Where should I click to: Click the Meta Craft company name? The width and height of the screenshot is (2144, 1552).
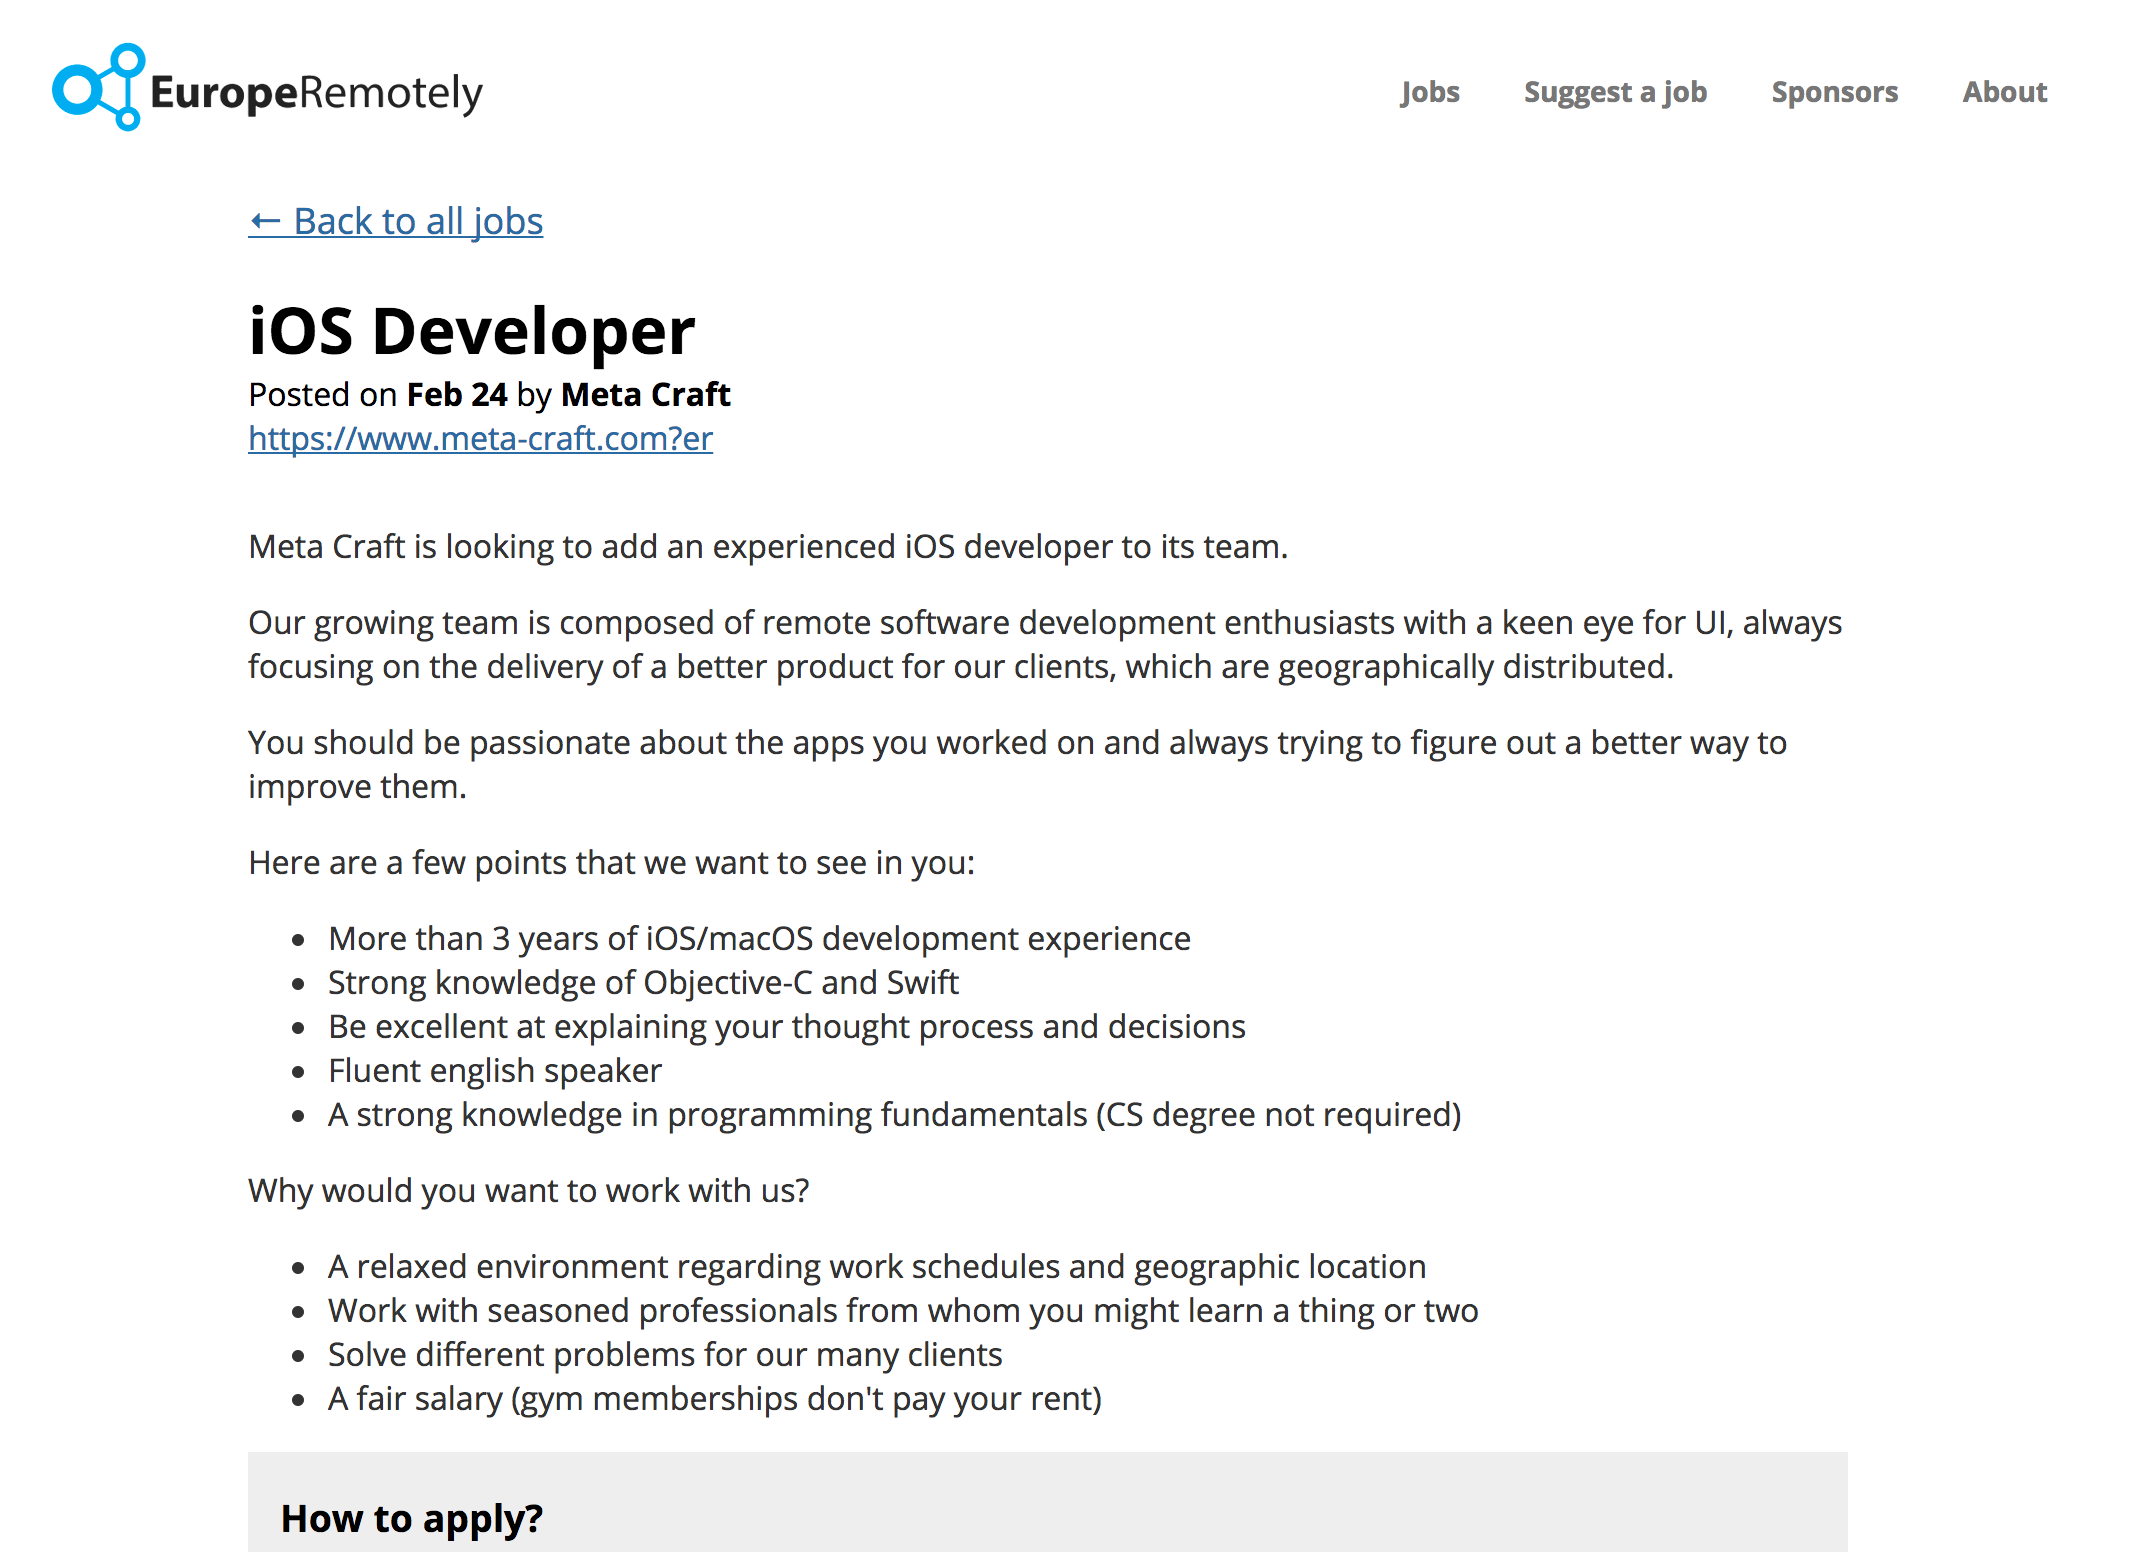(x=645, y=395)
